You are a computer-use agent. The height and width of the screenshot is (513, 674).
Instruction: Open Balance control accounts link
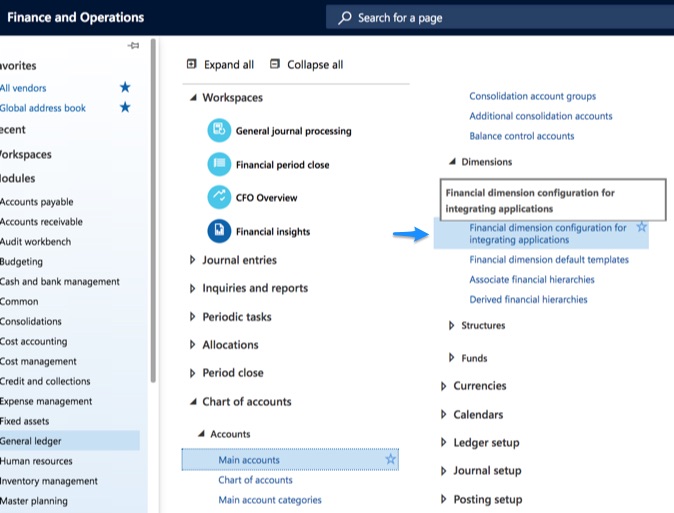point(522,136)
